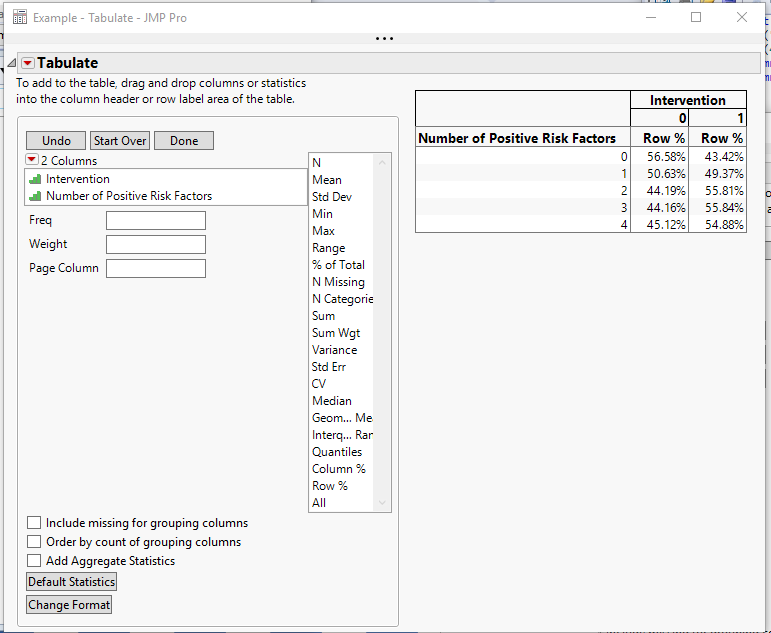This screenshot has width=771, height=633.
Task: Click the Start Over button
Action: 120,141
